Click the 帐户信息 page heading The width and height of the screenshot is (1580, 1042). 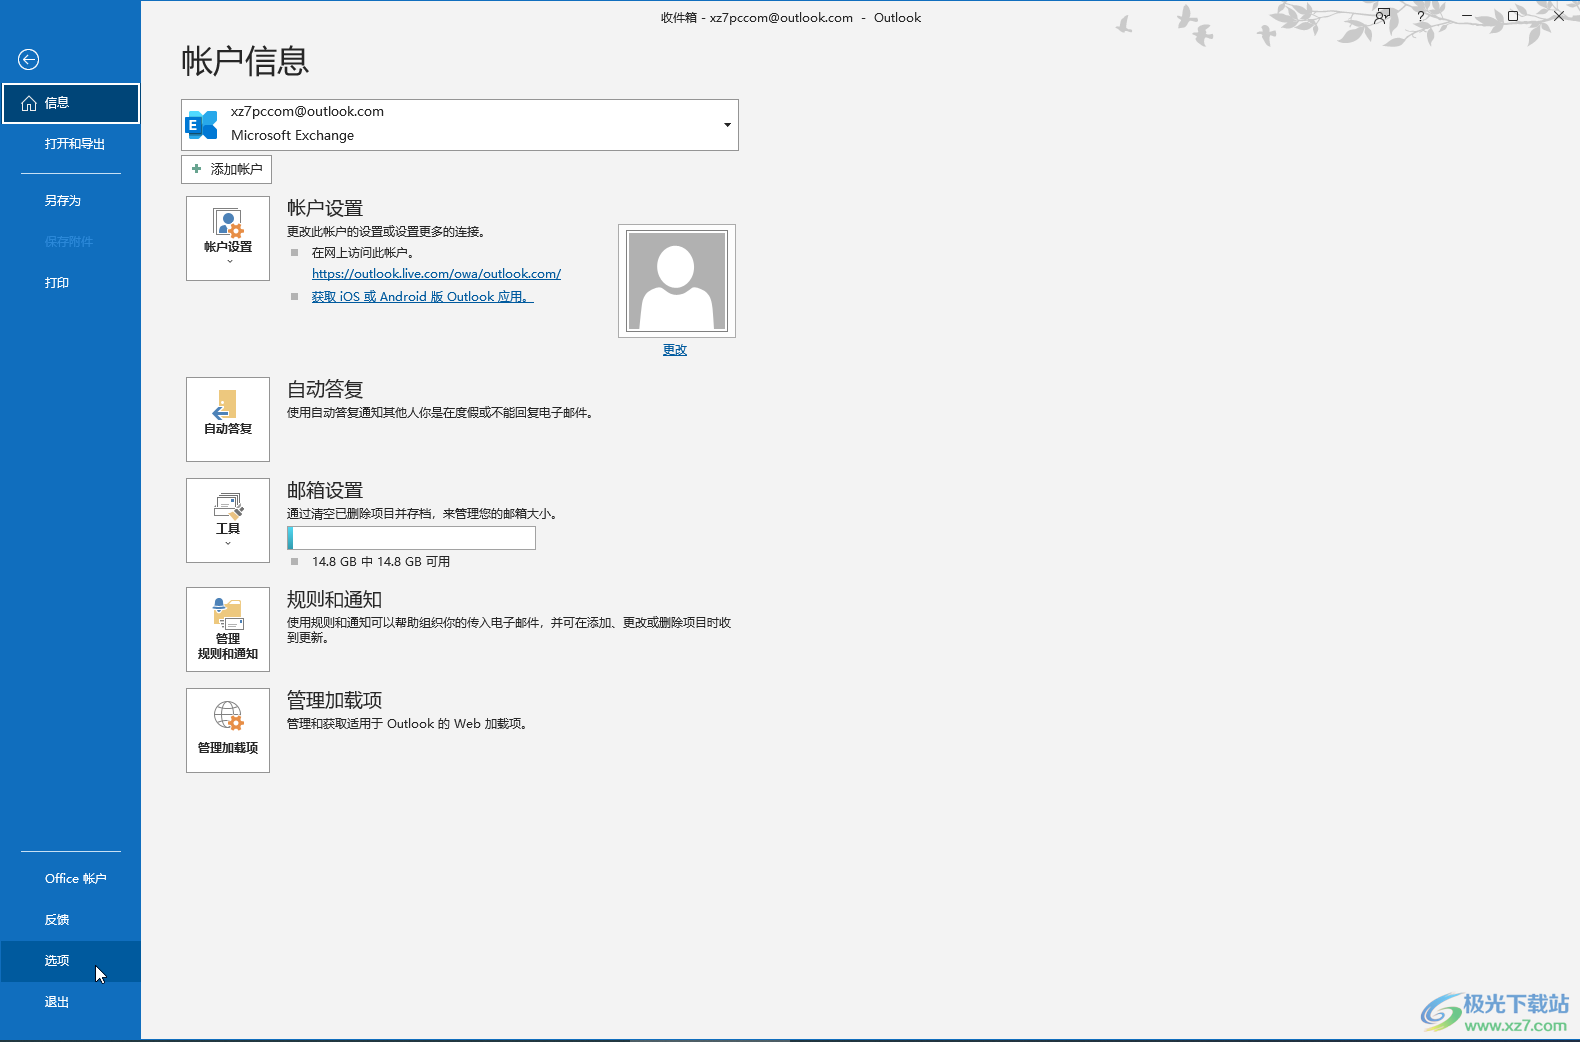coord(245,61)
